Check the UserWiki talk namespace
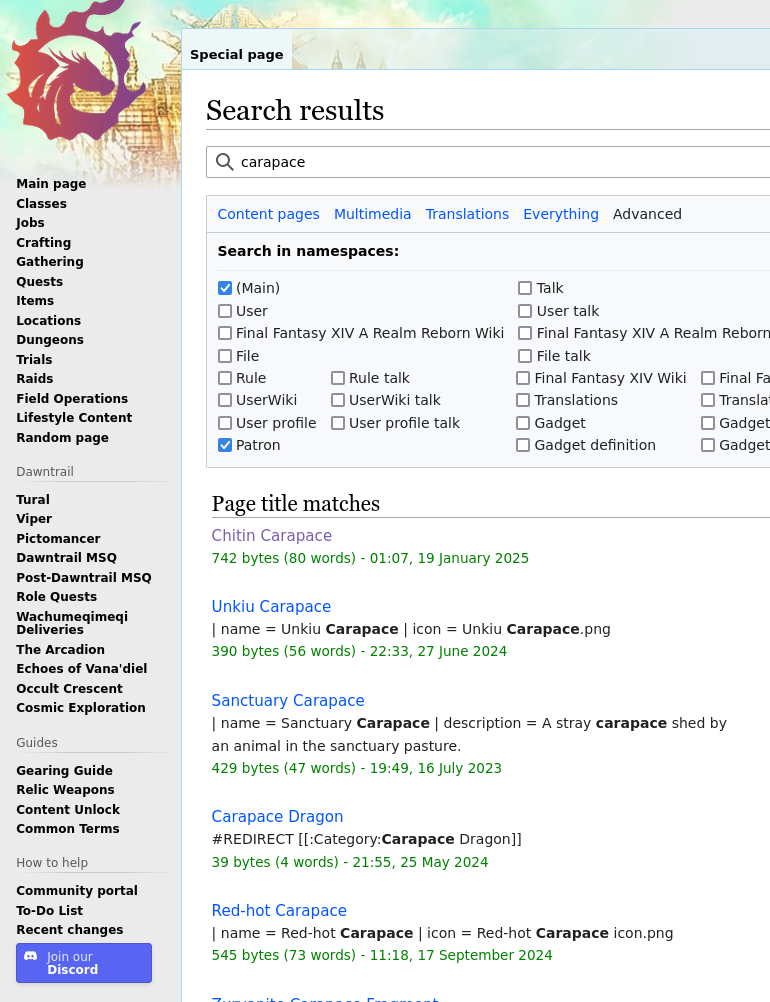The image size is (770, 1002). coord(338,400)
